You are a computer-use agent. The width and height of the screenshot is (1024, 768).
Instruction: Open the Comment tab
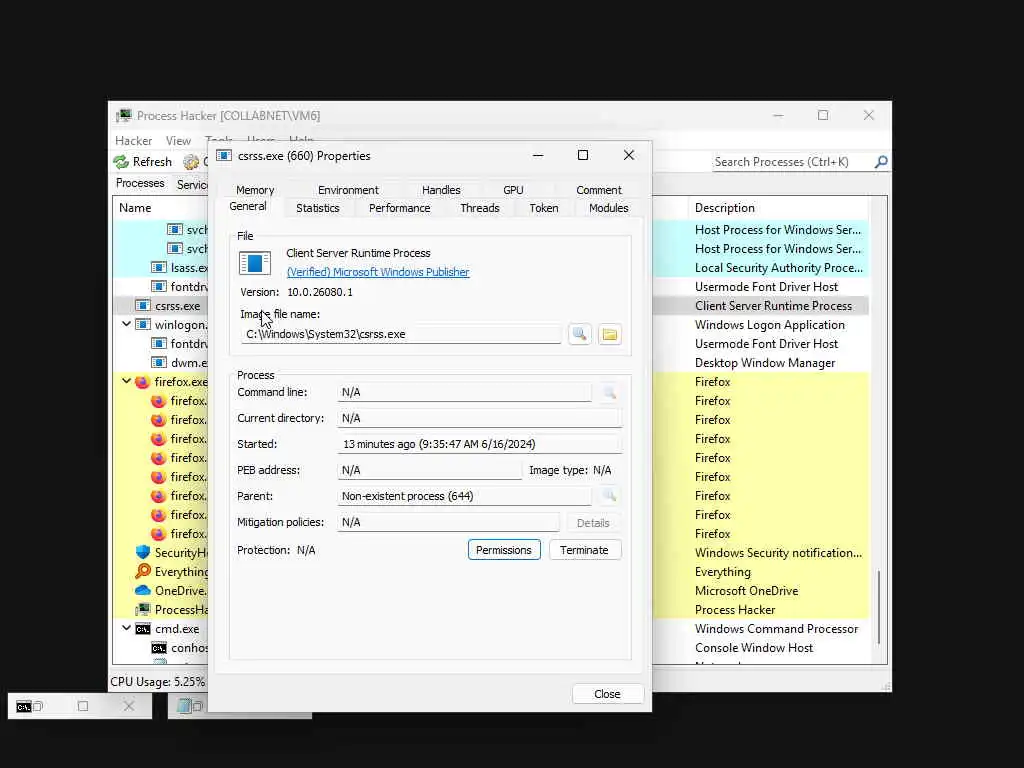(x=598, y=189)
